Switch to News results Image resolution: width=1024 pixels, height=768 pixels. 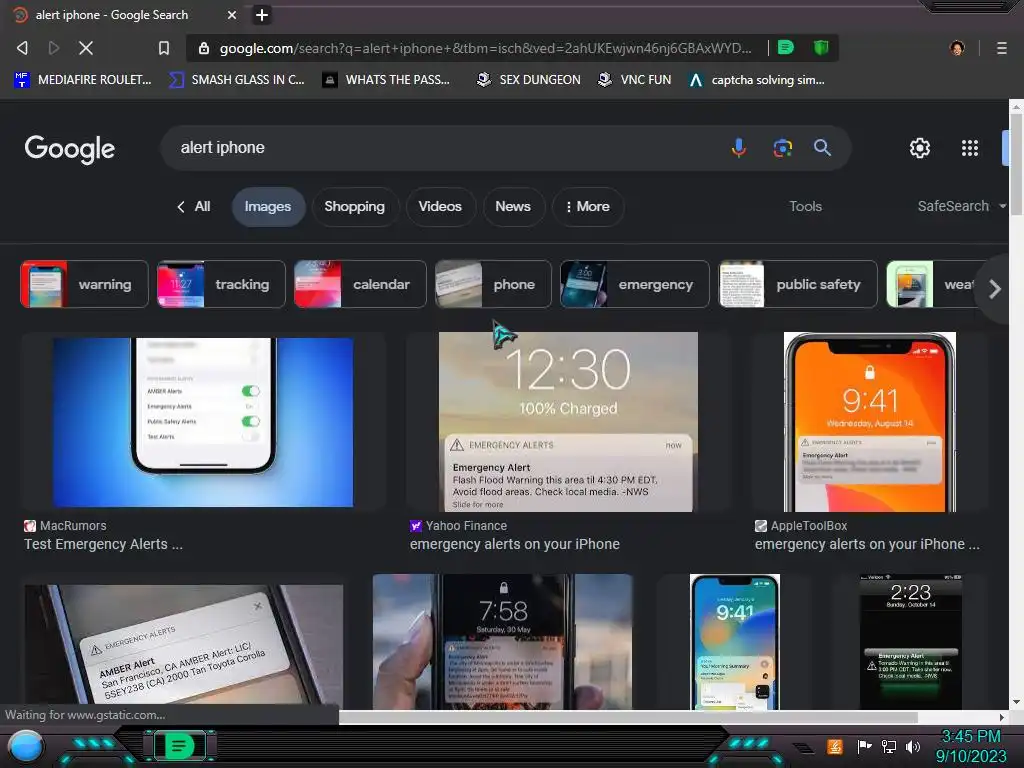click(513, 206)
